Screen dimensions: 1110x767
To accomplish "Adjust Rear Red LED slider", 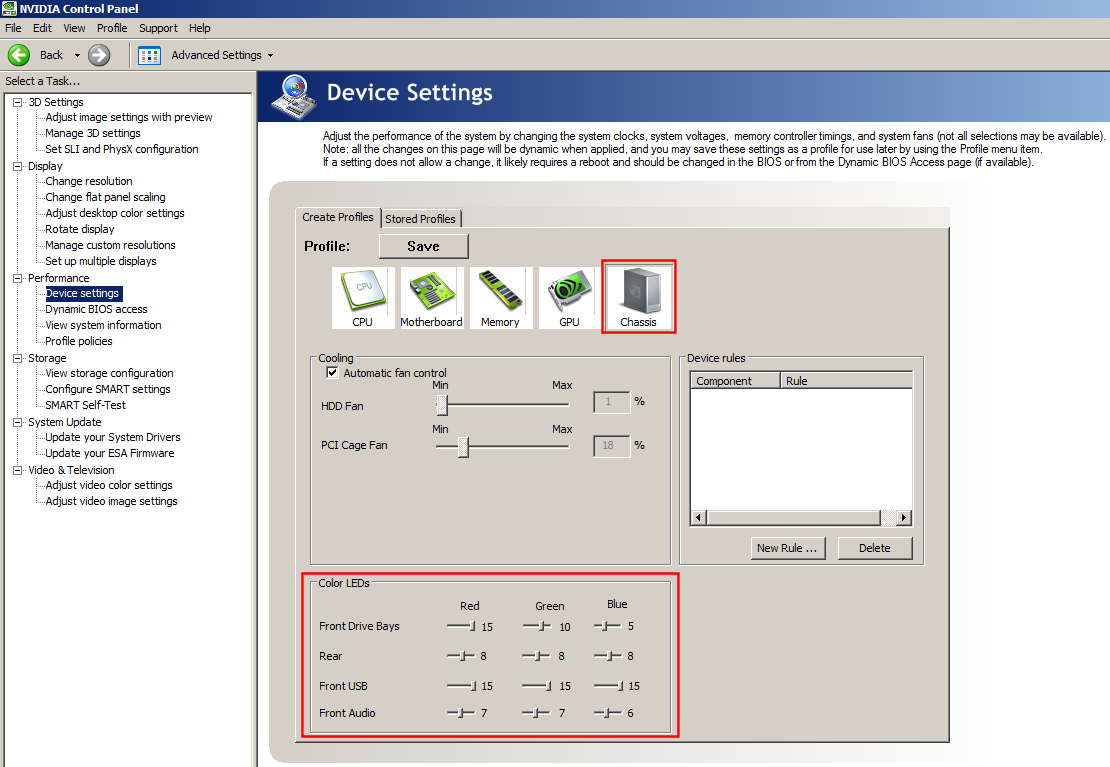I will coord(461,656).
